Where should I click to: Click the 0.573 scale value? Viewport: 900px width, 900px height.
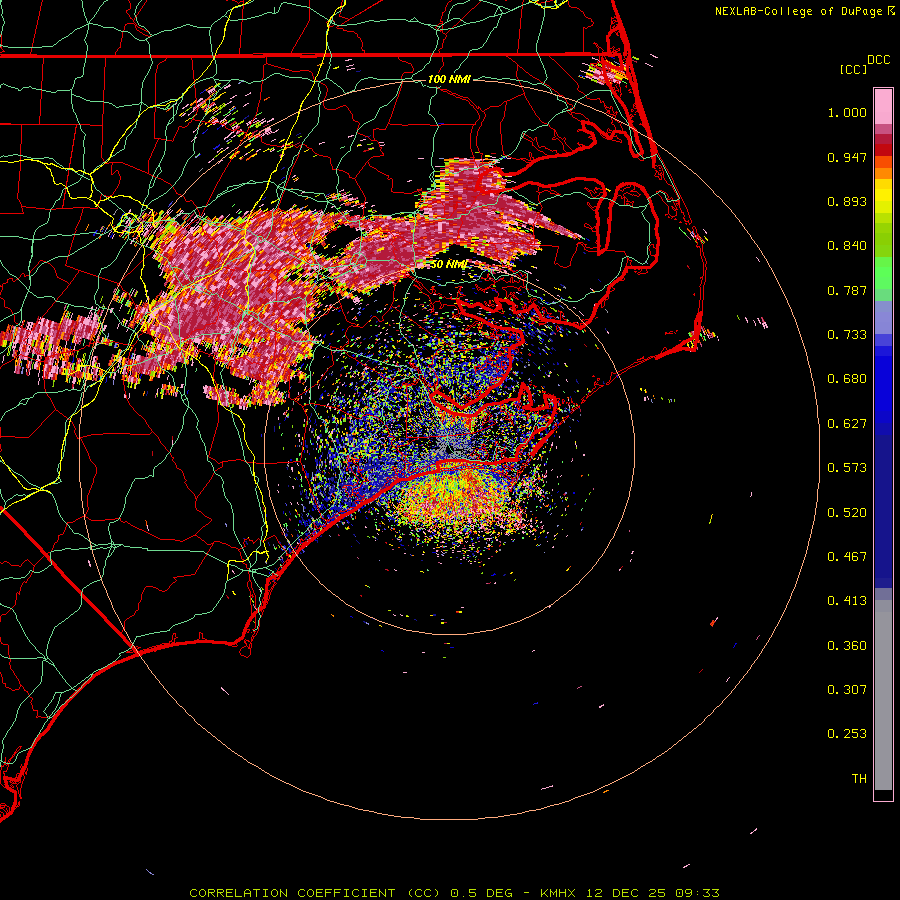(x=847, y=468)
